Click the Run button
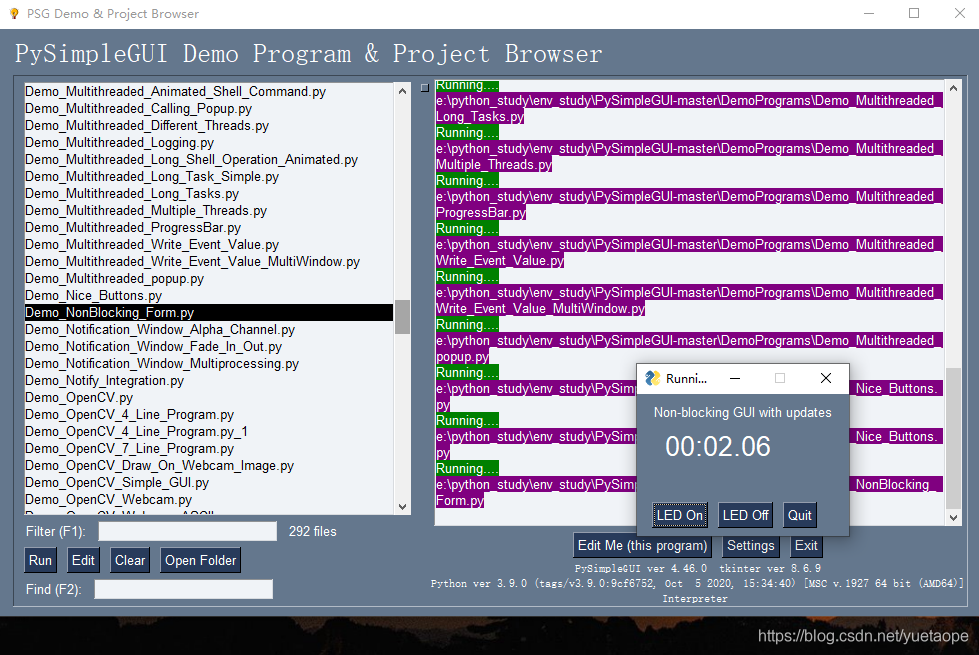The height and width of the screenshot is (655, 979). click(x=41, y=560)
